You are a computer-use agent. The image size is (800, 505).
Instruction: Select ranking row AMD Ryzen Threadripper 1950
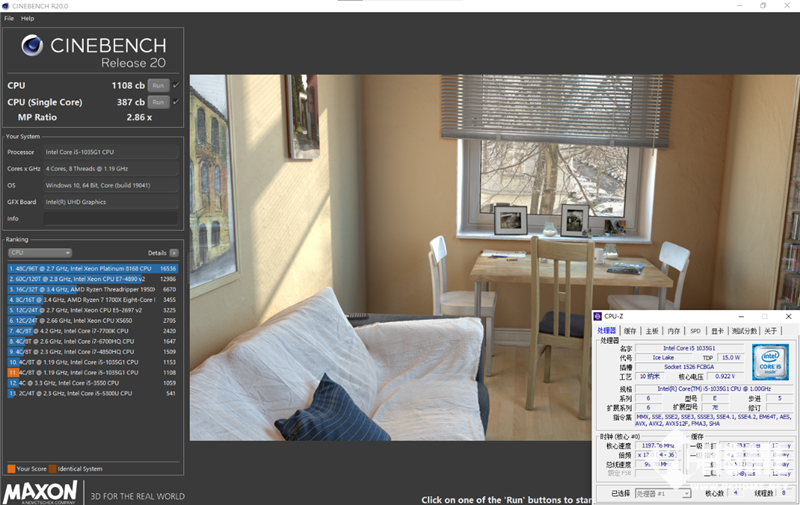92,289
